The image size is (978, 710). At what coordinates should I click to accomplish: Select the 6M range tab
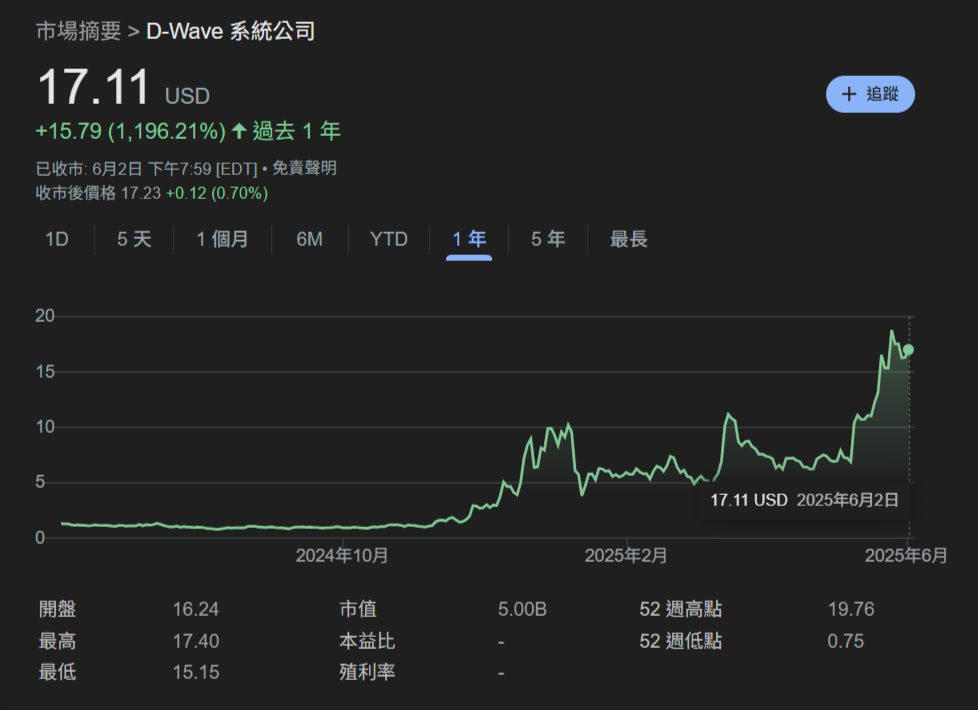click(309, 239)
